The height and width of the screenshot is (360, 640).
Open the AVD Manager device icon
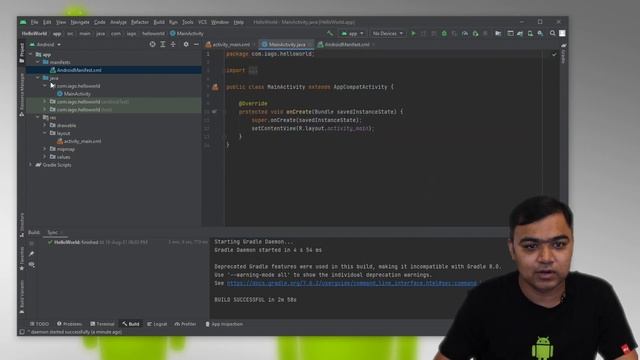click(530, 33)
